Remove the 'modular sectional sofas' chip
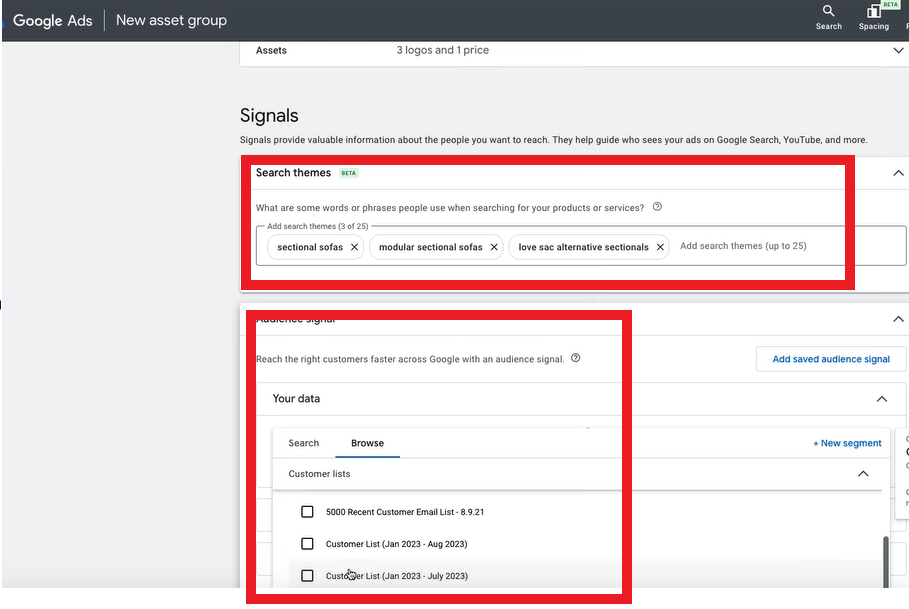The image size is (909, 609). [494, 247]
